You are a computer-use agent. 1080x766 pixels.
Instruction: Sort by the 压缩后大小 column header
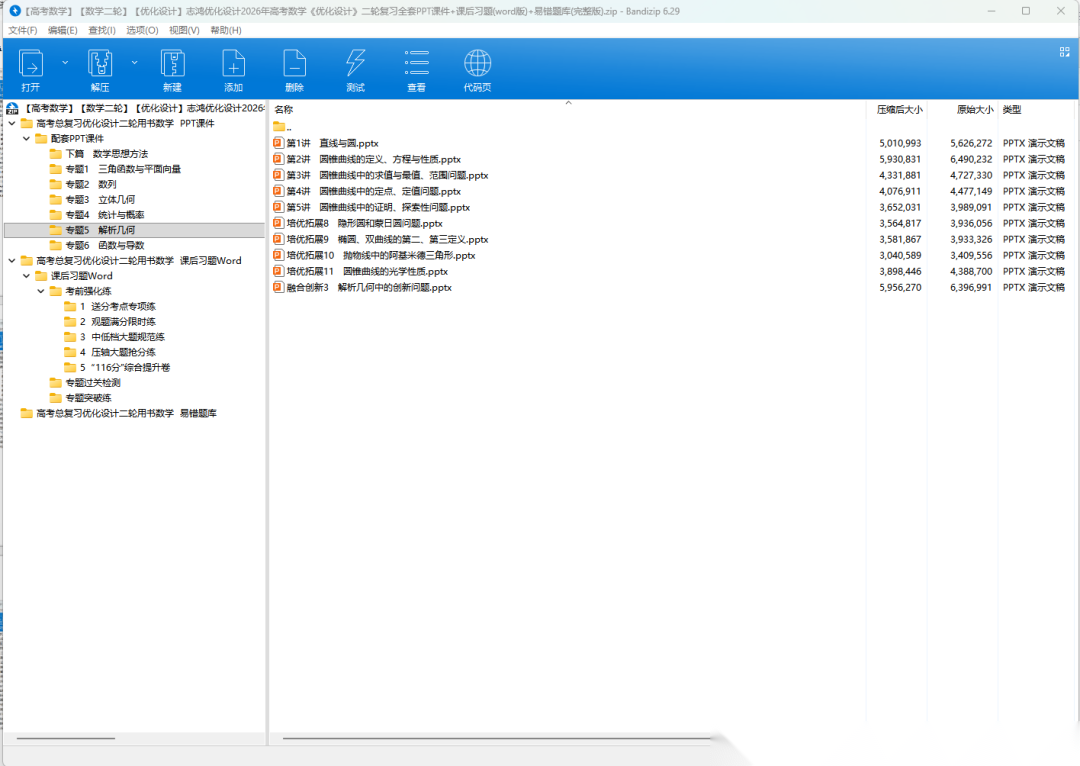click(899, 109)
